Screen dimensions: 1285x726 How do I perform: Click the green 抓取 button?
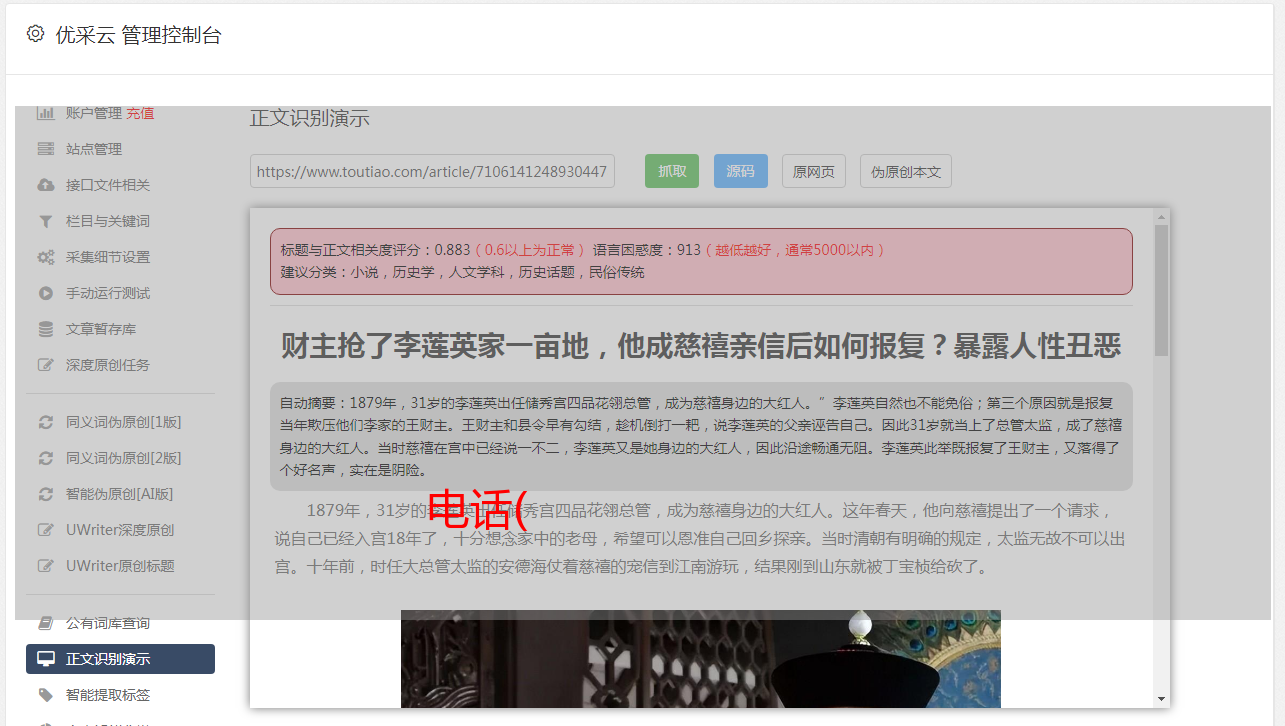(672, 171)
